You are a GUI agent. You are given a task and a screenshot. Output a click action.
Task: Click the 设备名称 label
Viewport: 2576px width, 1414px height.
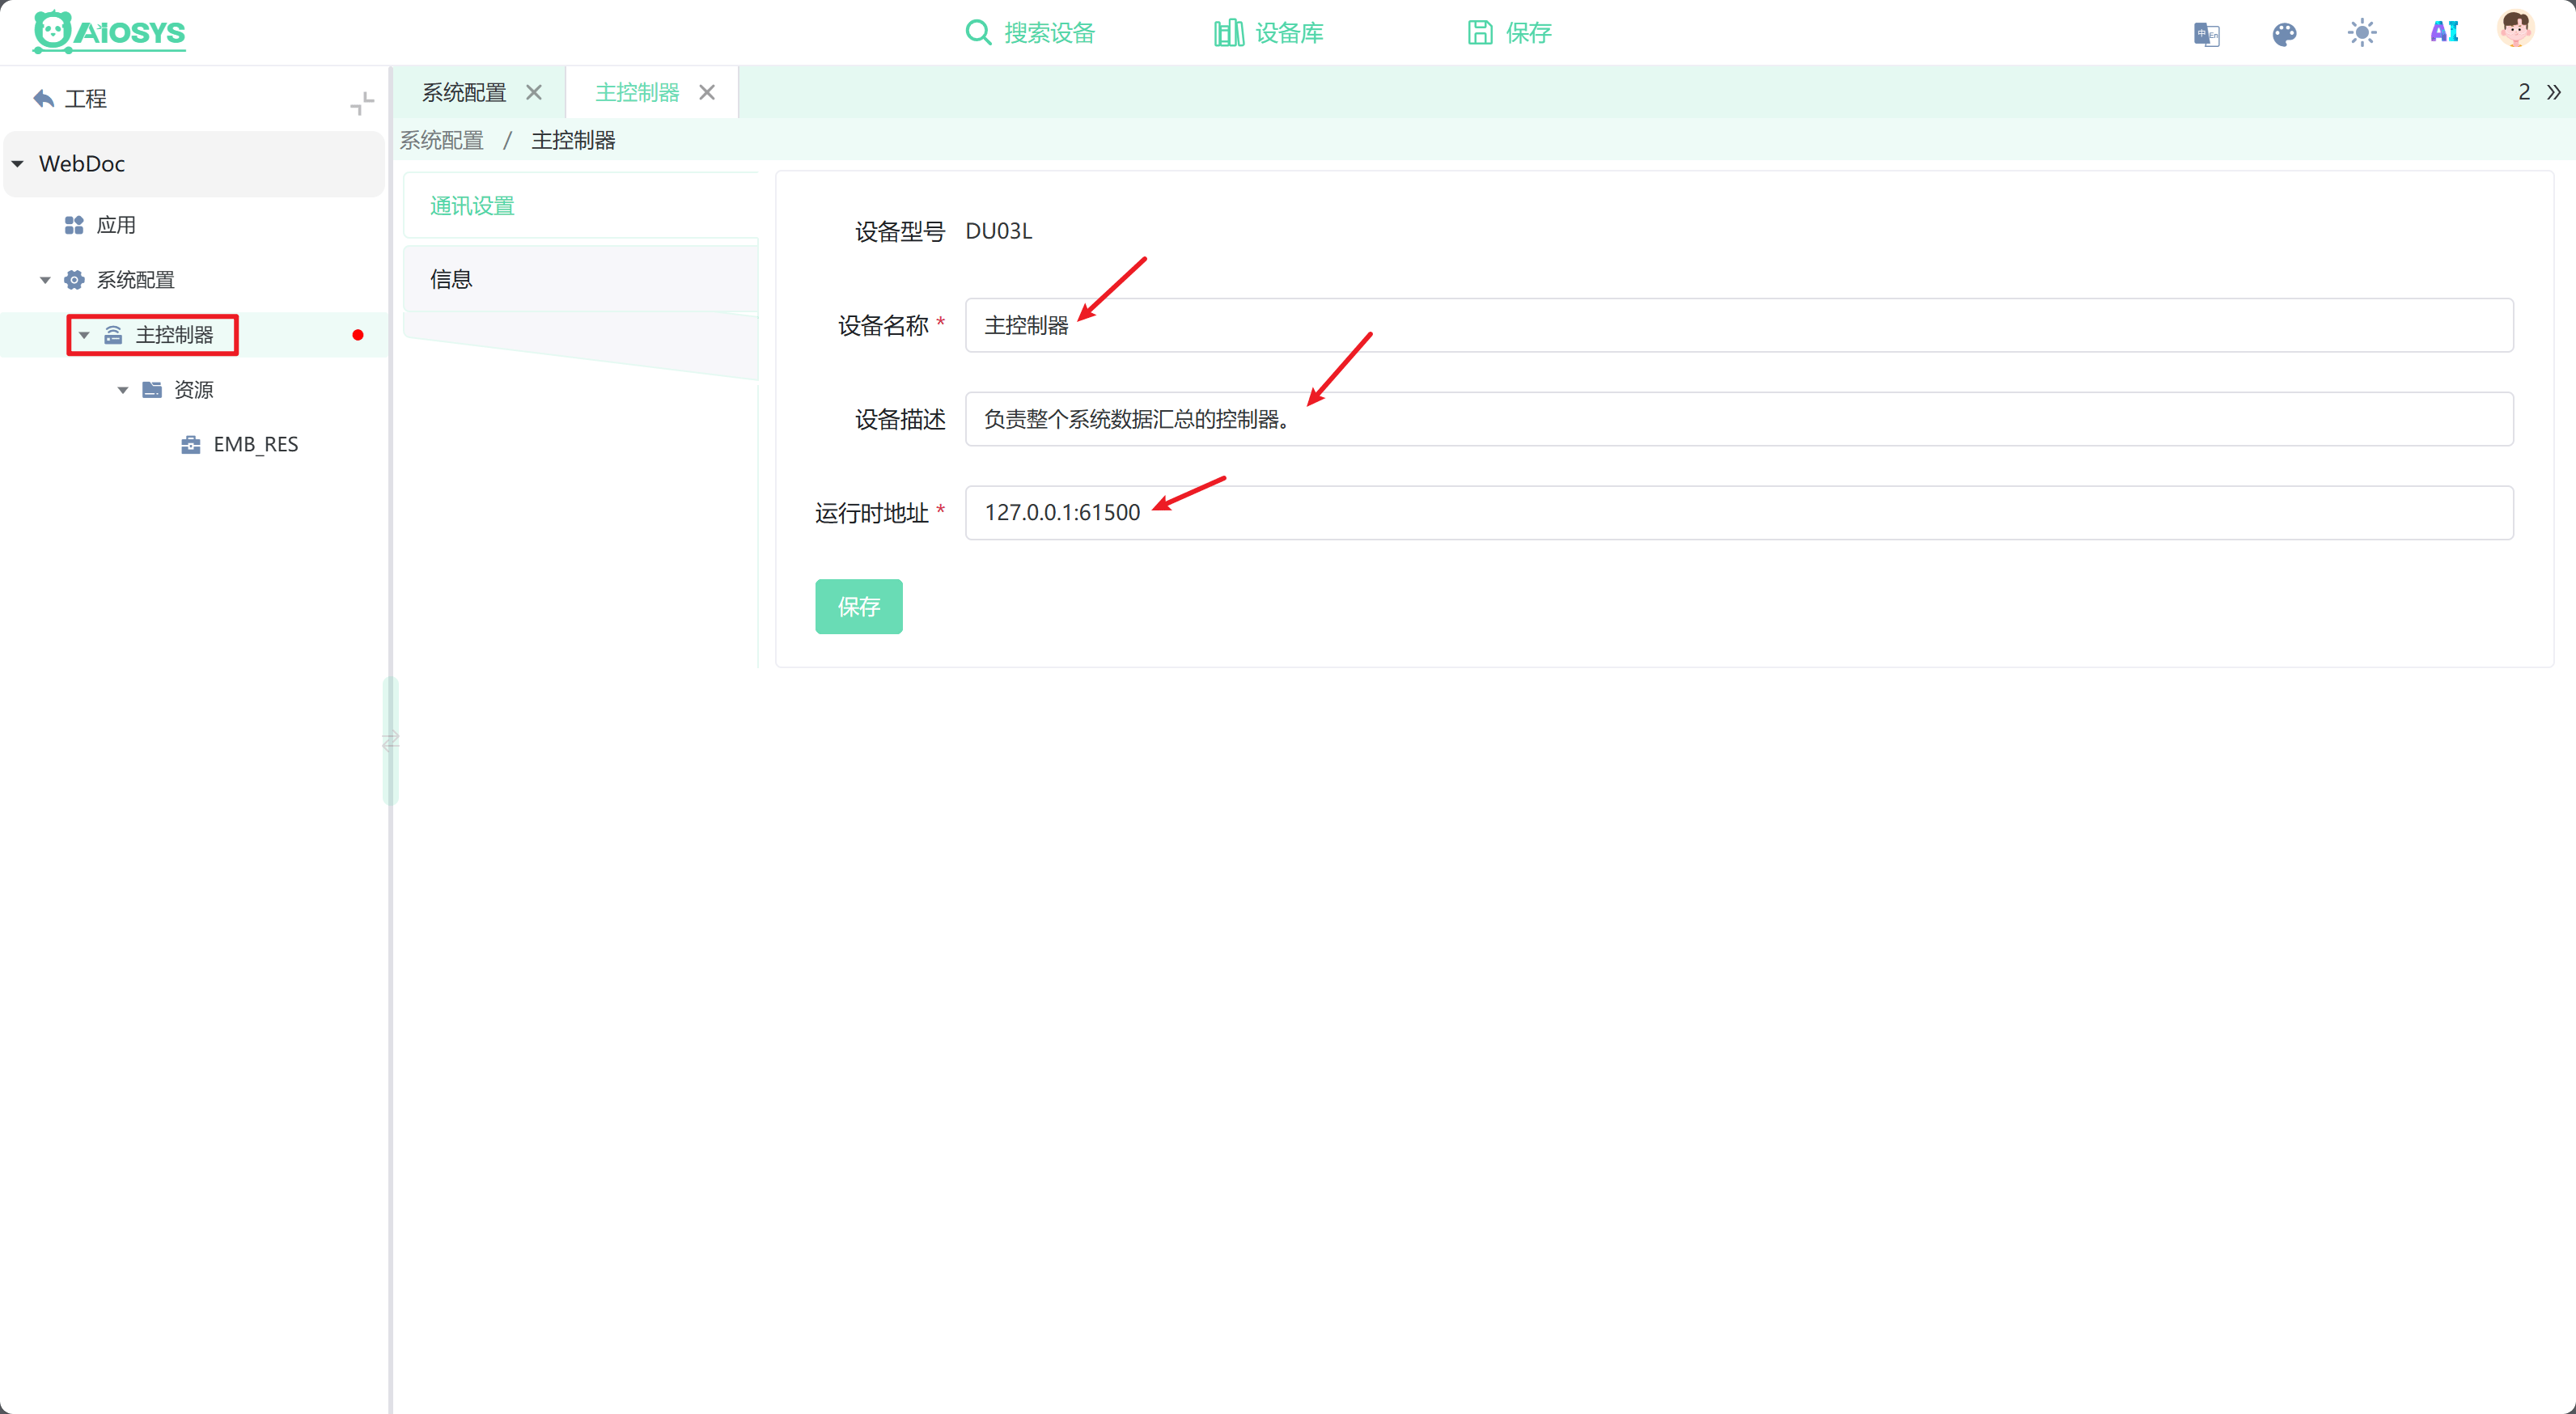pyautogui.click(x=883, y=326)
